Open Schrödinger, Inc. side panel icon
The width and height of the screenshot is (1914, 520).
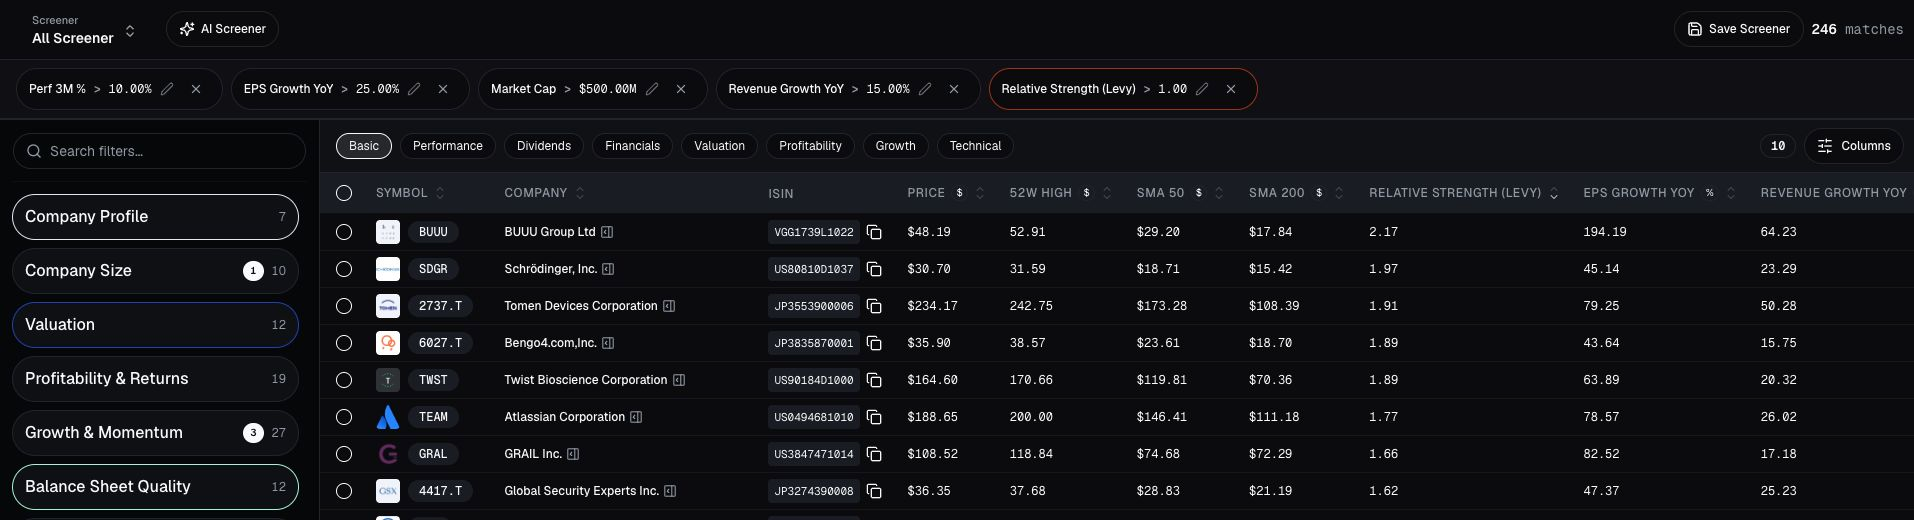coord(608,269)
